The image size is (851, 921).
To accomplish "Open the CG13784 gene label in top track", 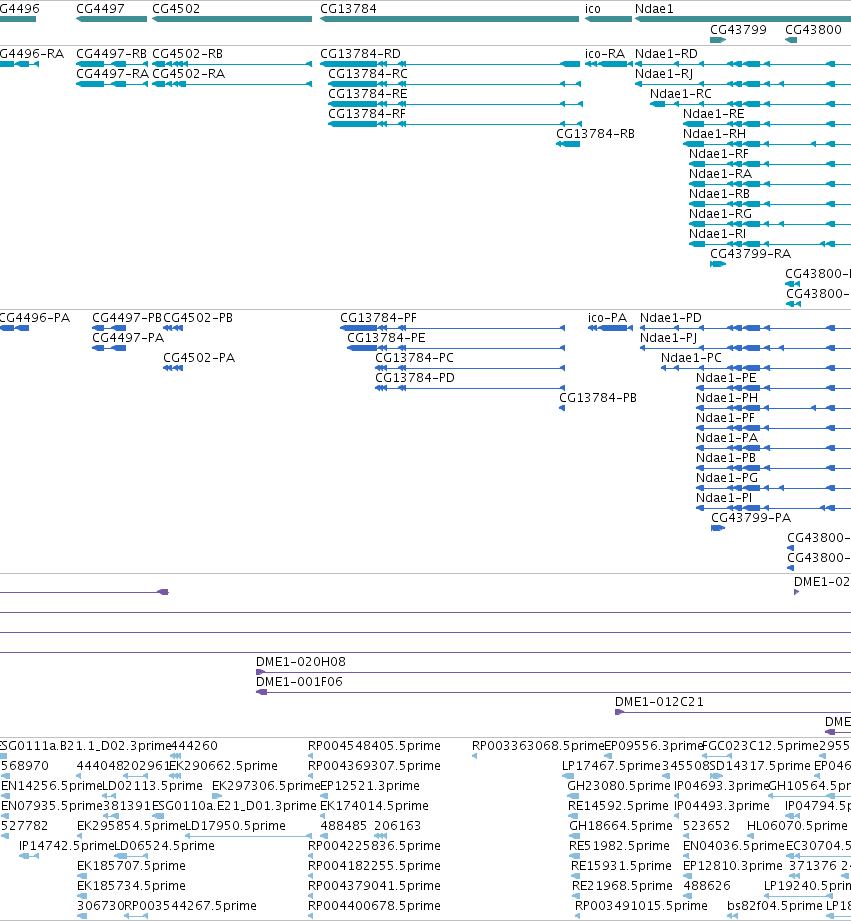I will point(348,9).
